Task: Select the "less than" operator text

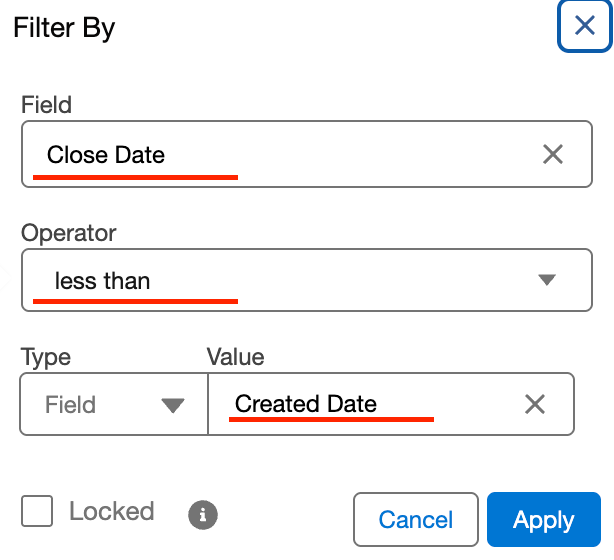Action: point(102,281)
